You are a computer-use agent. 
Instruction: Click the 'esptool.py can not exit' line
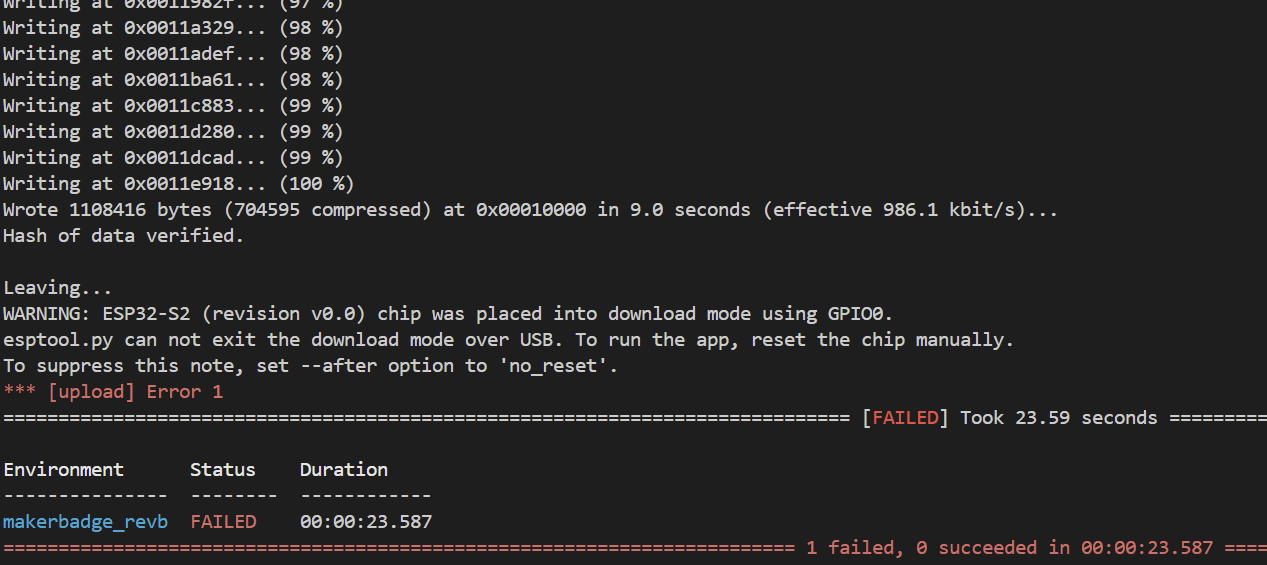pos(508,340)
